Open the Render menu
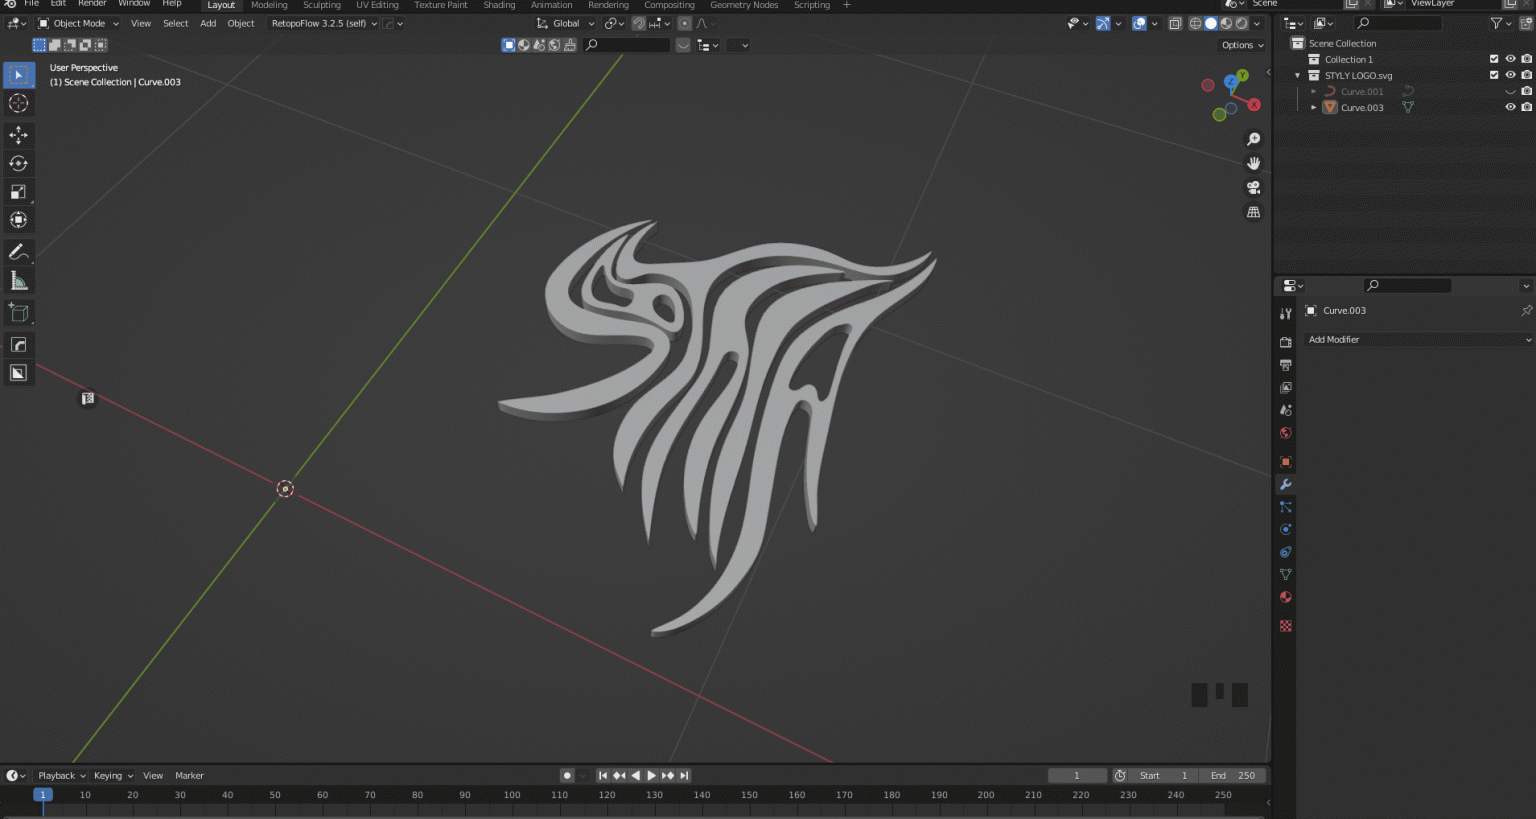Image resolution: width=1536 pixels, height=819 pixels. pyautogui.click(x=92, y=4)
